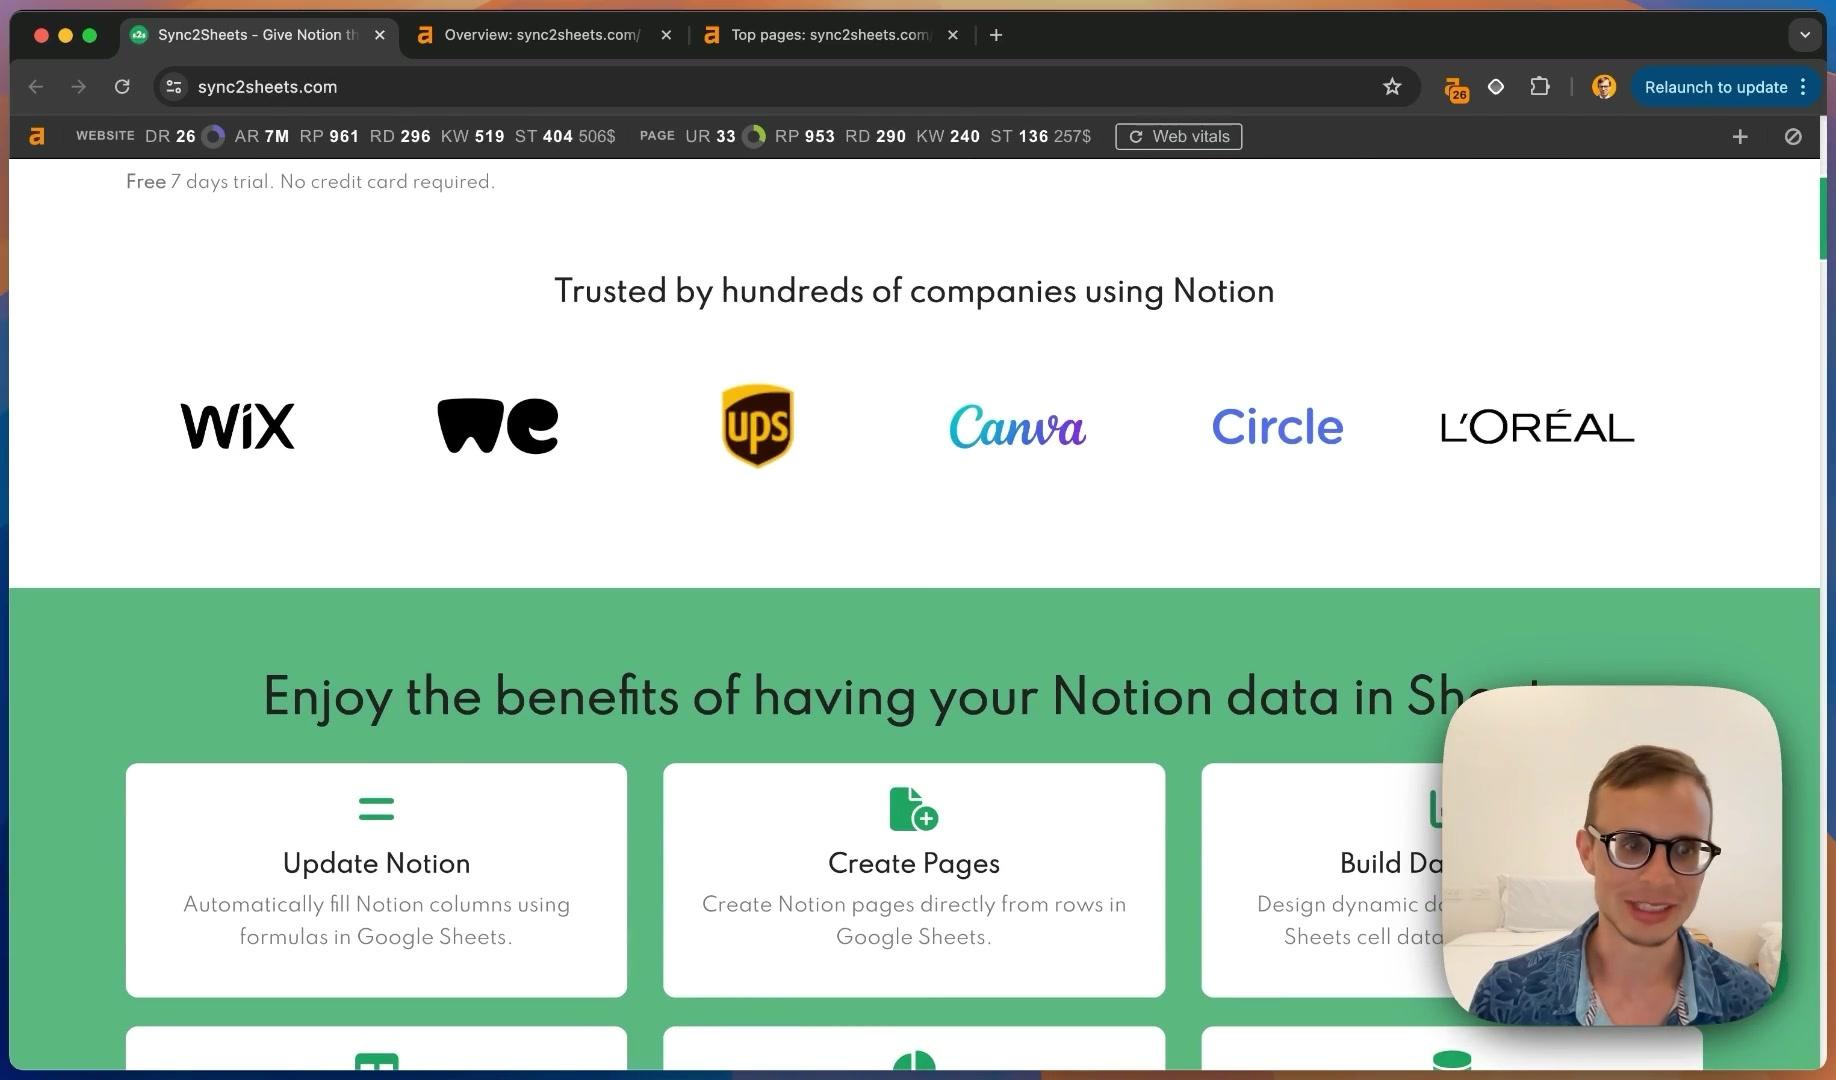Click the Relaunch to update button

pyautogui.click(x=1715, y=87)
